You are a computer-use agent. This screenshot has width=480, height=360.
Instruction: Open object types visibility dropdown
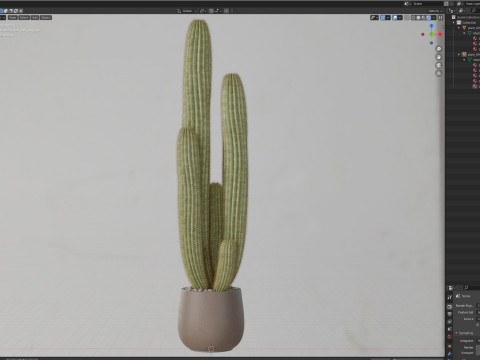pyautogui.click(x=374, y=17)
